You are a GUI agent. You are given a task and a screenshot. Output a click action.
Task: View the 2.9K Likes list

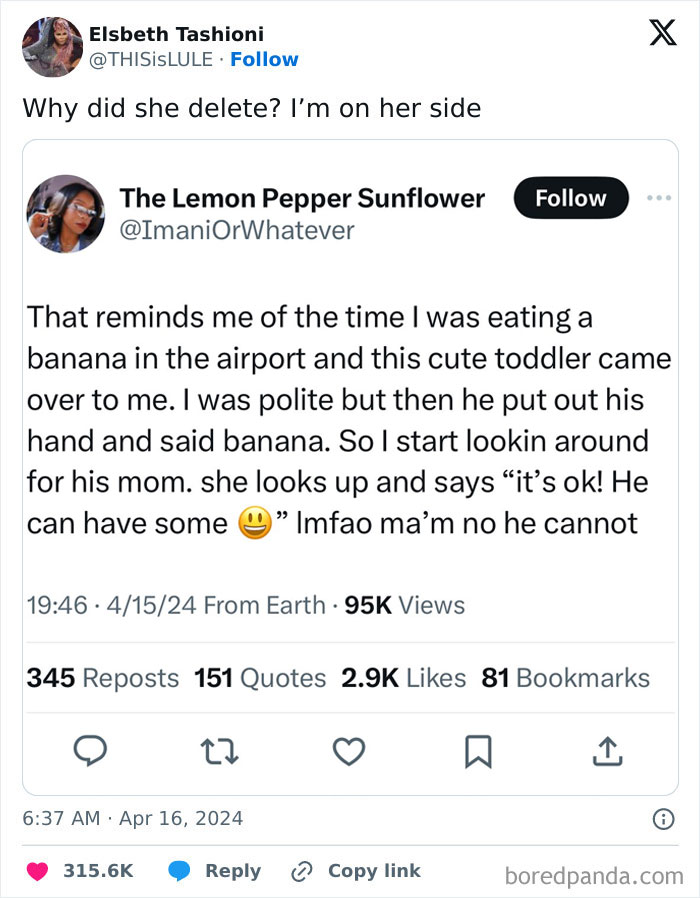click(x=405, y=677)
